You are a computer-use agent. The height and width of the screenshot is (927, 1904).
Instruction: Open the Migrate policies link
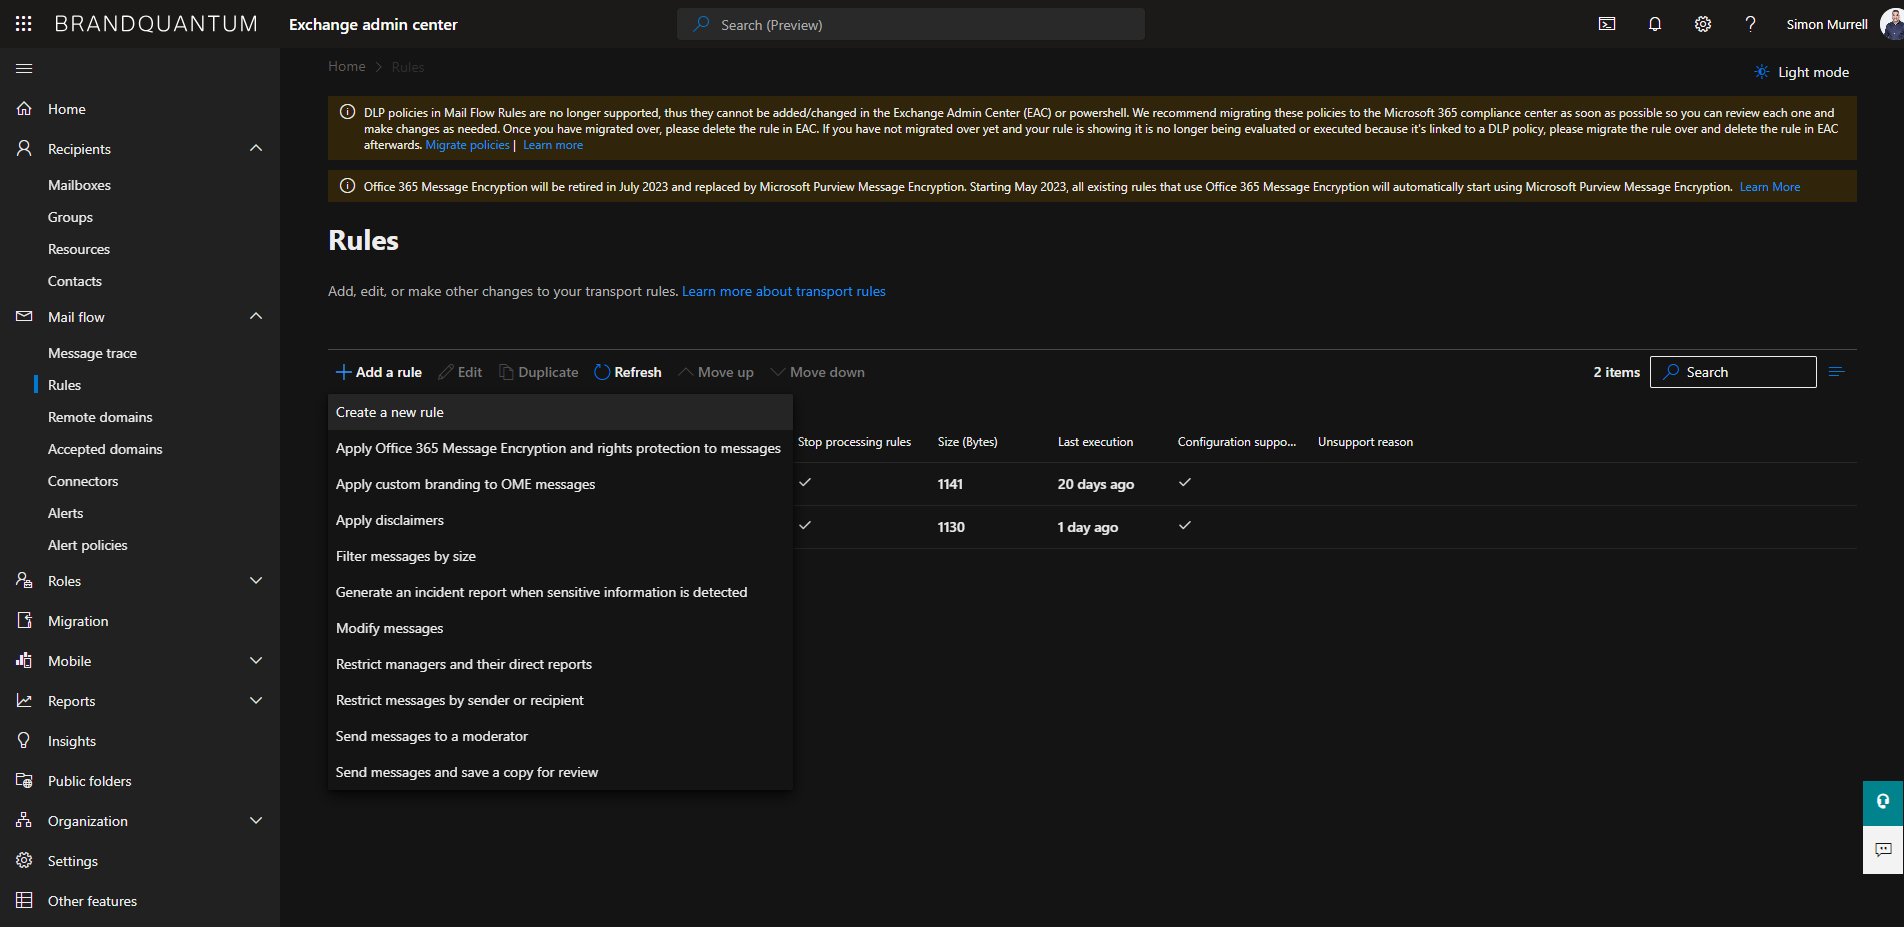pyautogui.click(x=467, y=145)
